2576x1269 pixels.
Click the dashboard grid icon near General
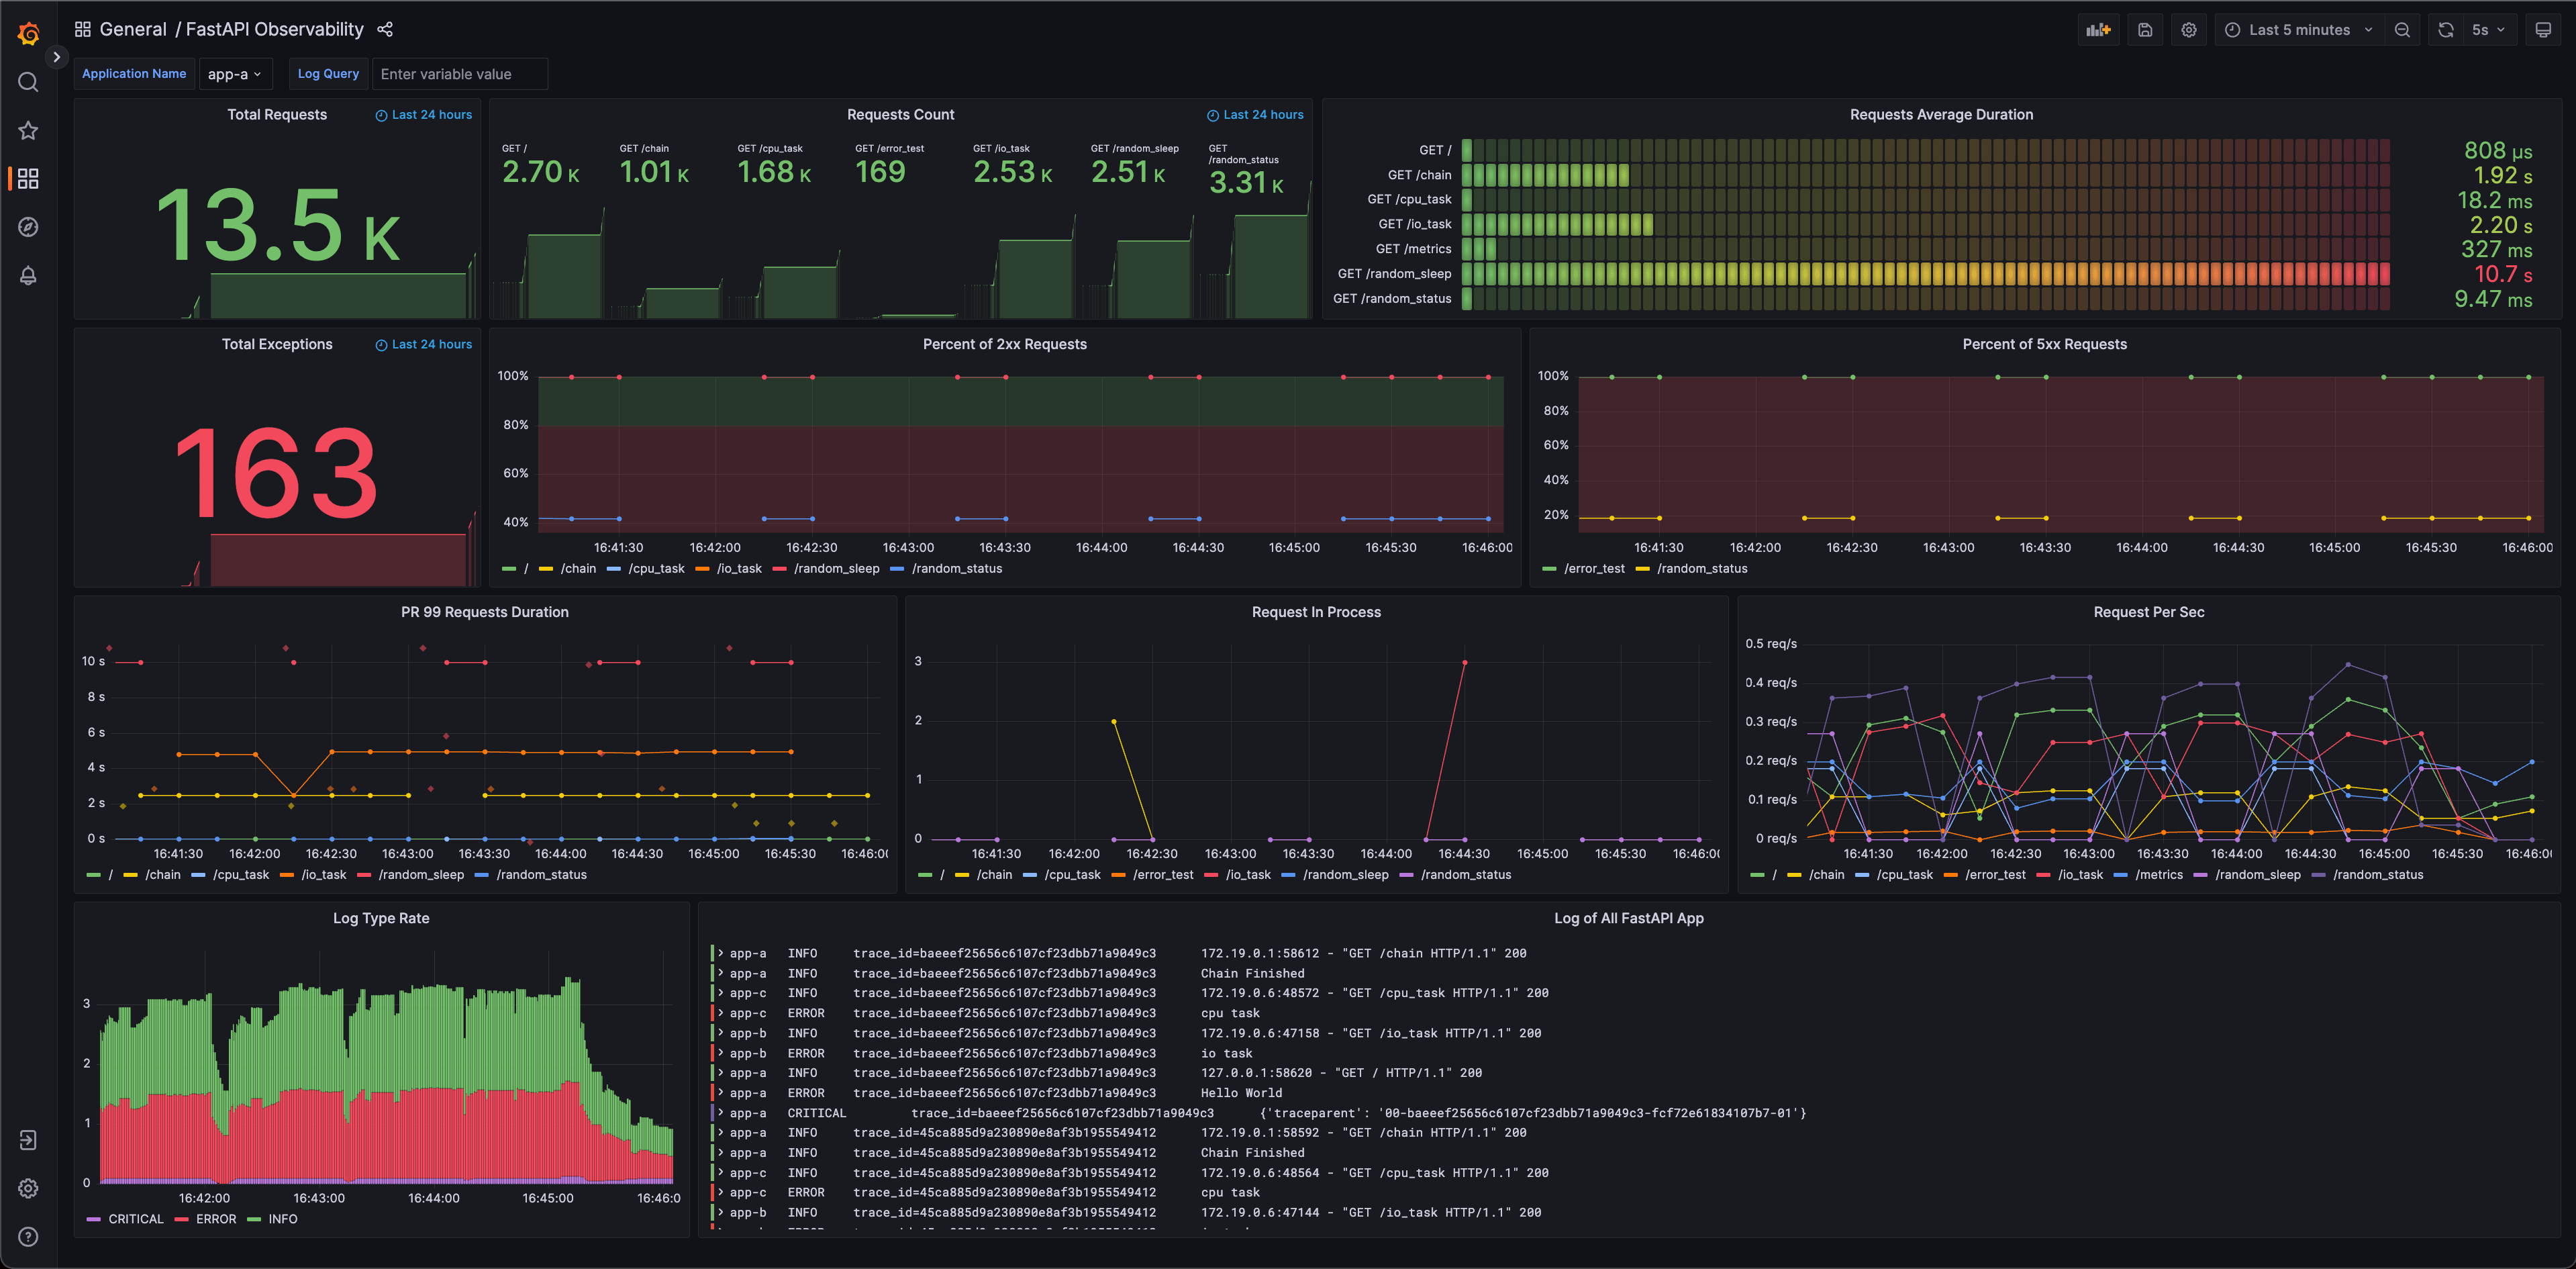pos(83,30)
